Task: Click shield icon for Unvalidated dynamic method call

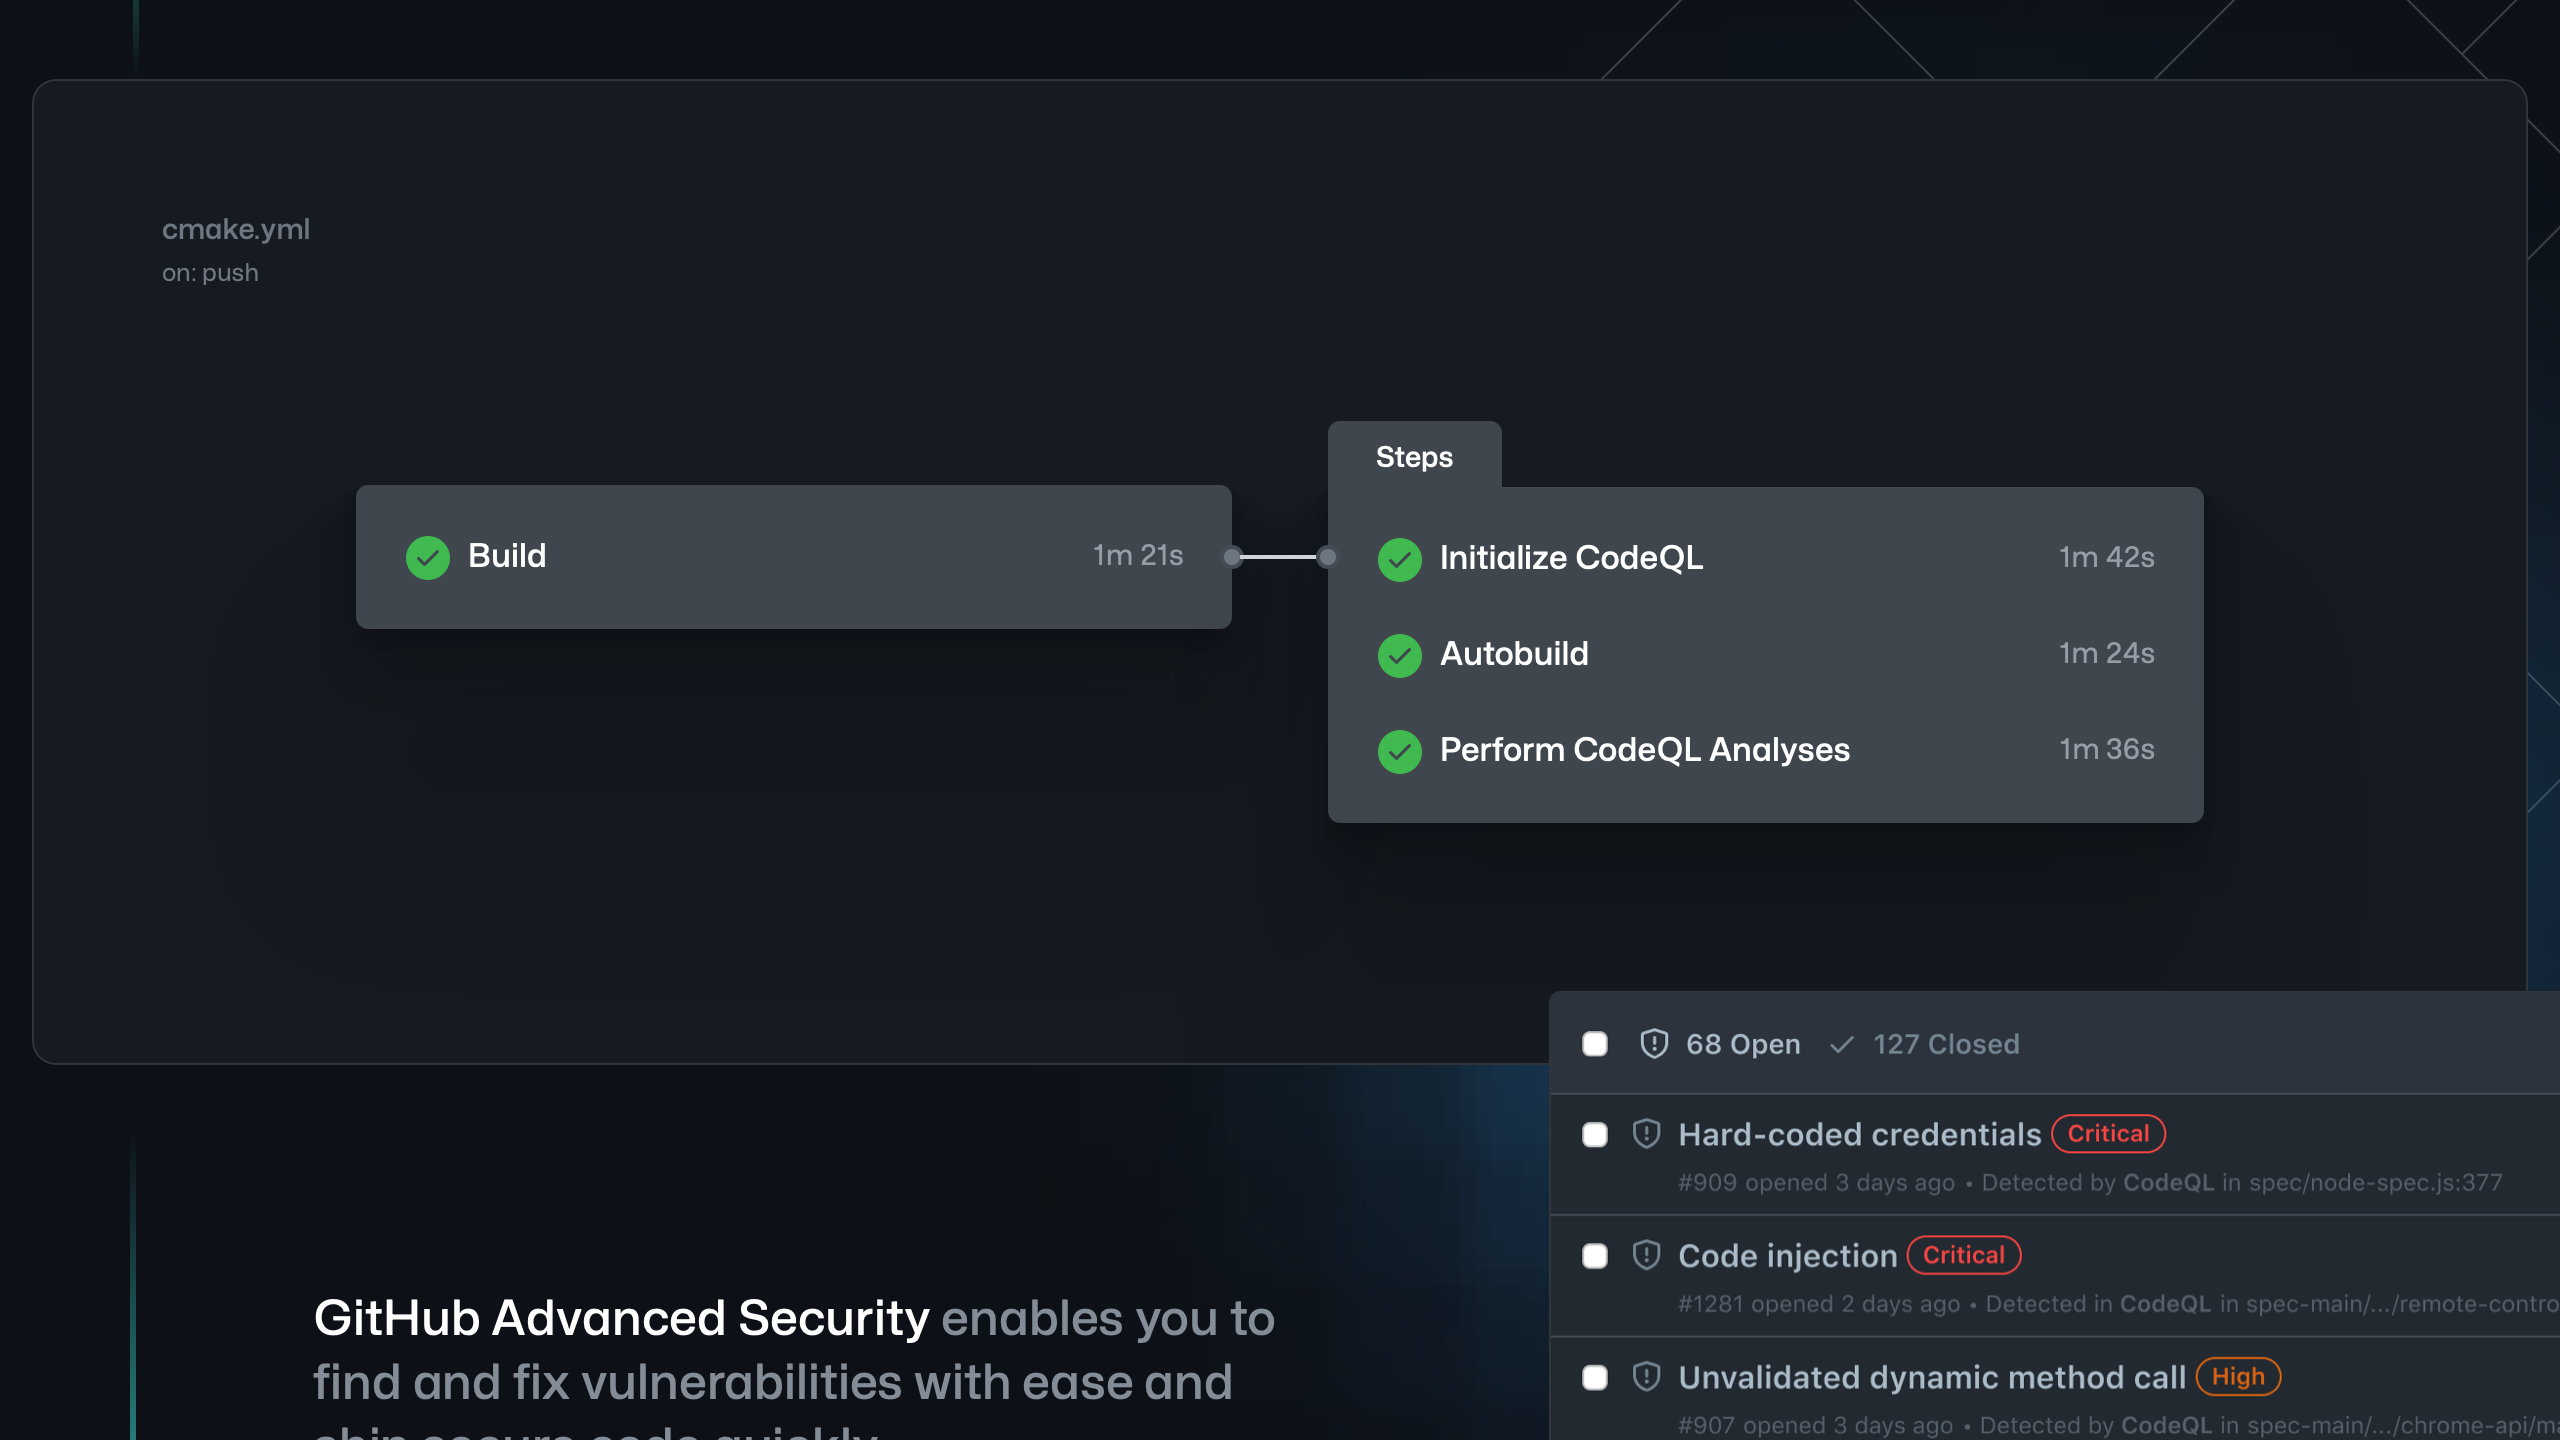Action: pyautogui.click(x=1646, y=1377)
